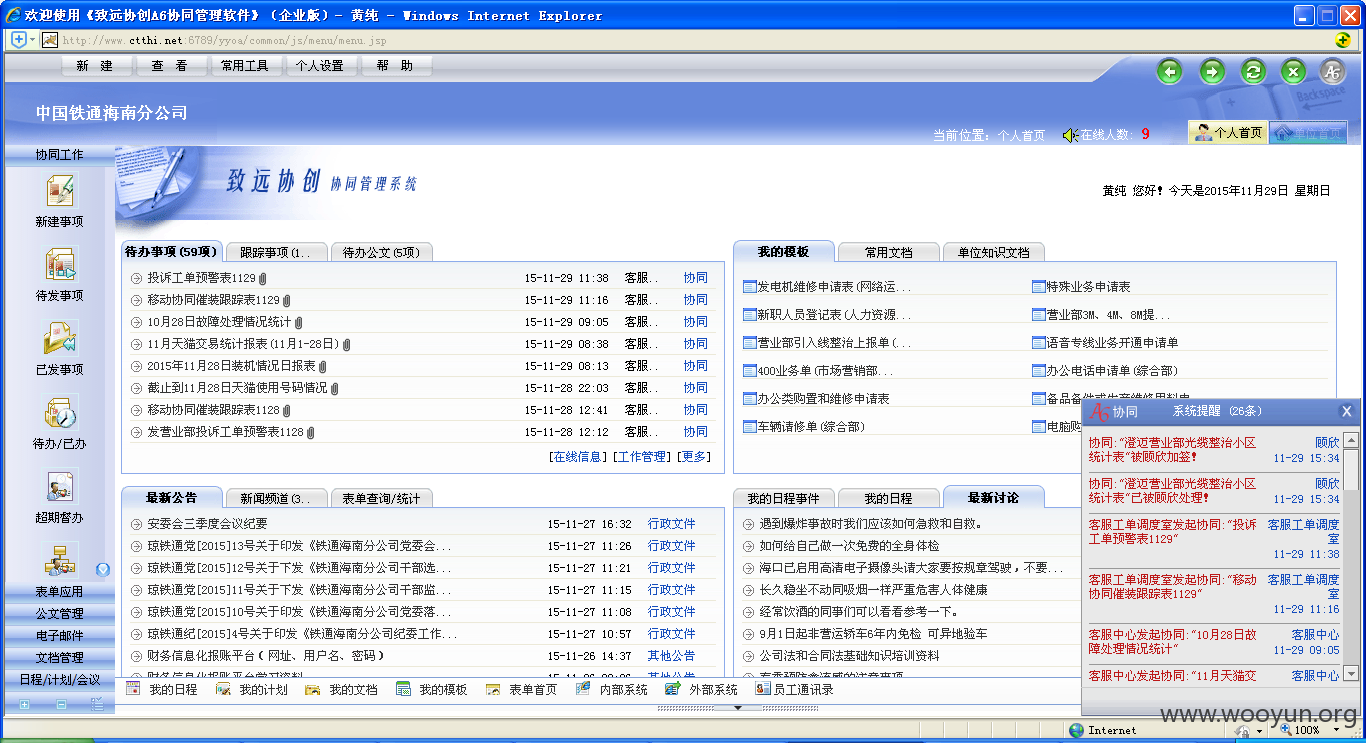
Task: Open the 待发事项 sidebar icon
Action: click(x=59, y=265)
